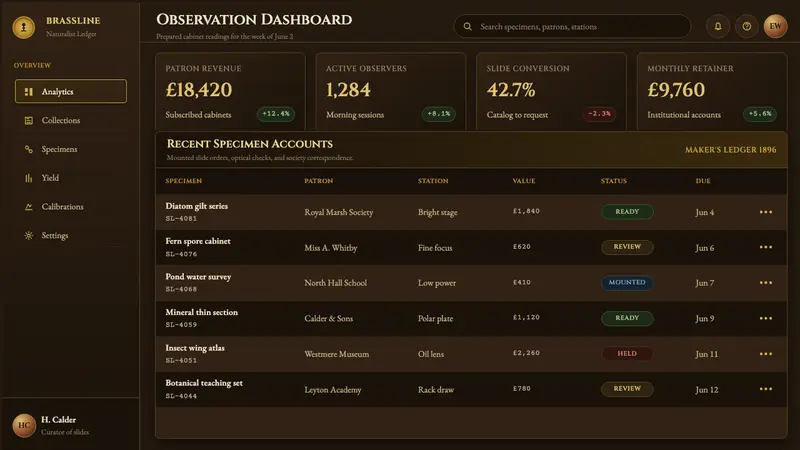Open more options for Botanical teaching set
This screenshot has height=450, width=800.
765,389
